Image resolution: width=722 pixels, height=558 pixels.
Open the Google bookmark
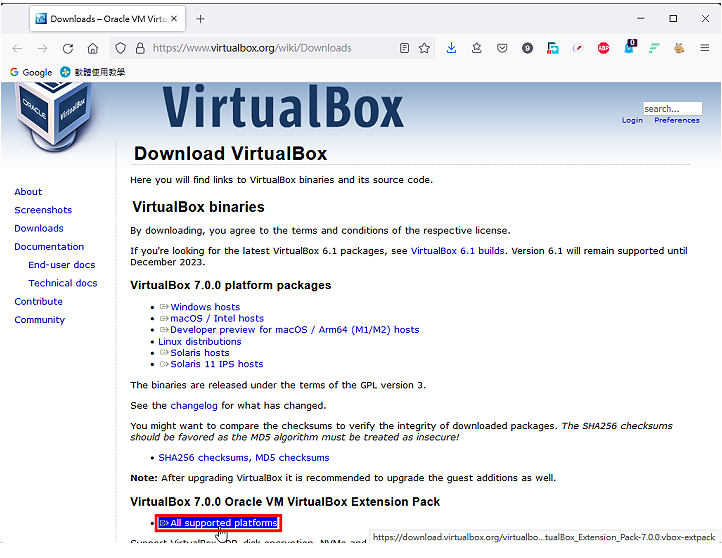(31, 72)
